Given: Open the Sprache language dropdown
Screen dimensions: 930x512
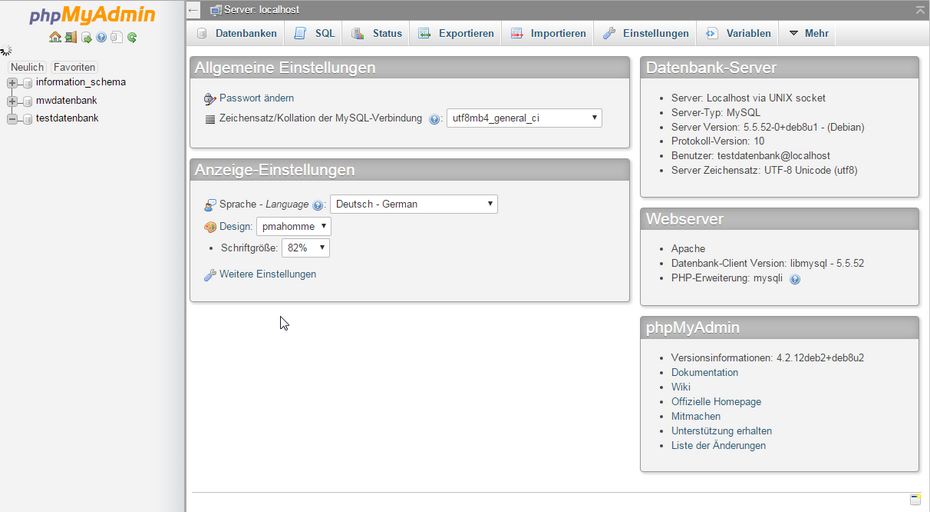Looking at the screenshot, I should [413, 204].
